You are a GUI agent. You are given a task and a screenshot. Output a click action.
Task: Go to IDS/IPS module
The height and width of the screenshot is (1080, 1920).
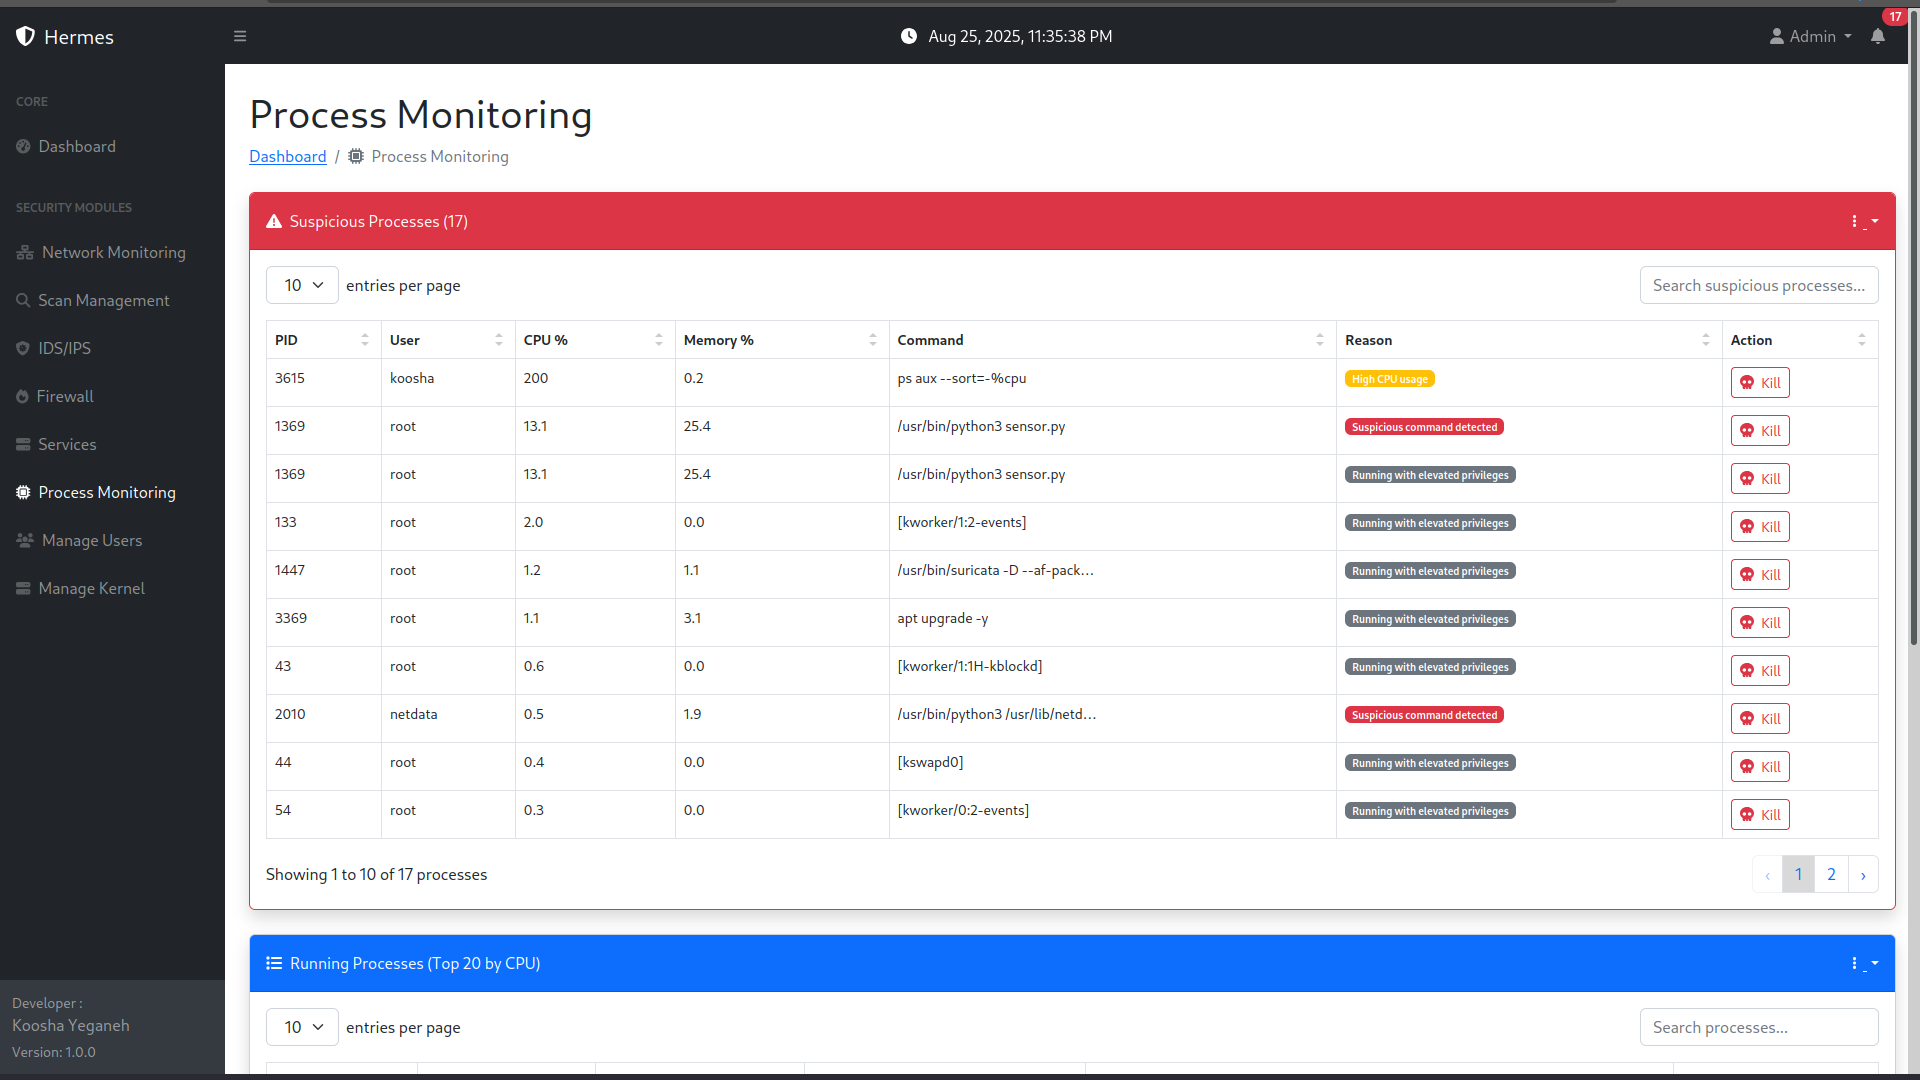(64, 348)
